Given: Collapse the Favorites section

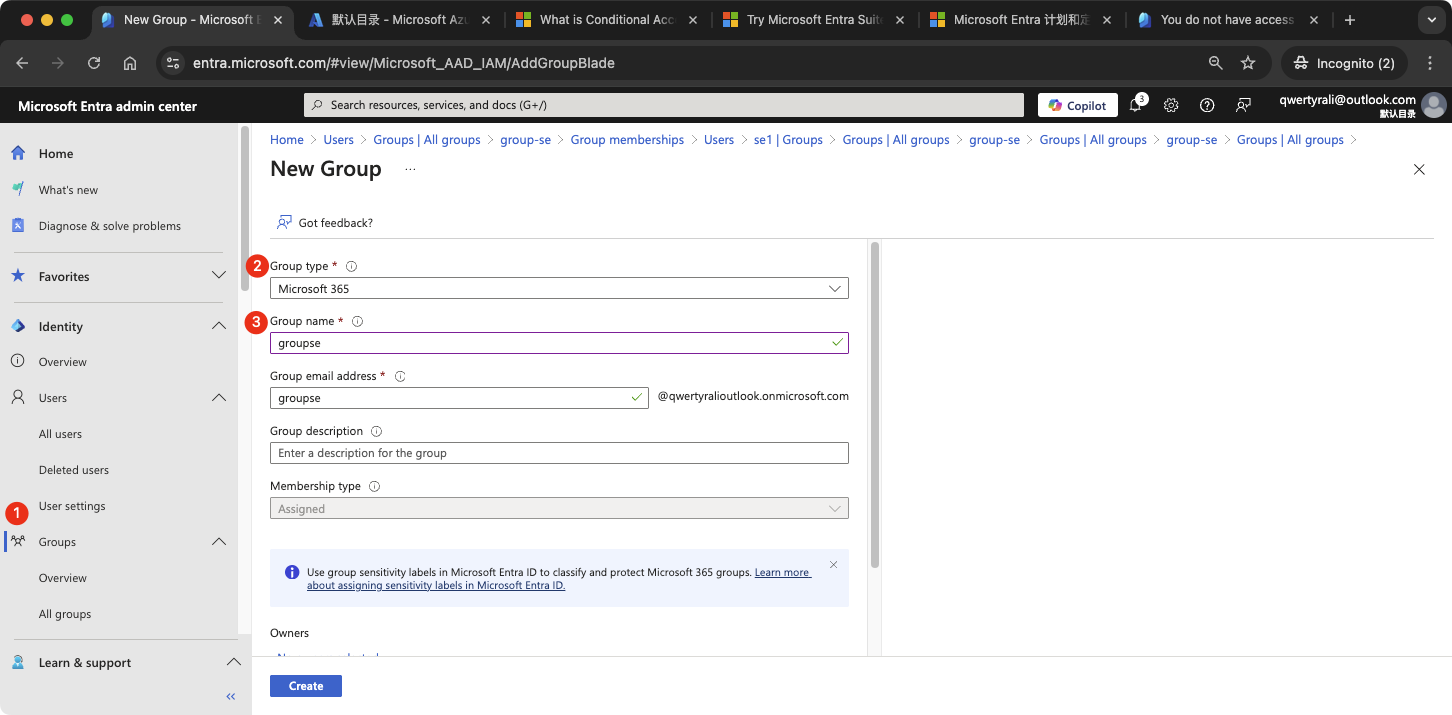Looking at the screenshot, I should [x=219, y=275].
